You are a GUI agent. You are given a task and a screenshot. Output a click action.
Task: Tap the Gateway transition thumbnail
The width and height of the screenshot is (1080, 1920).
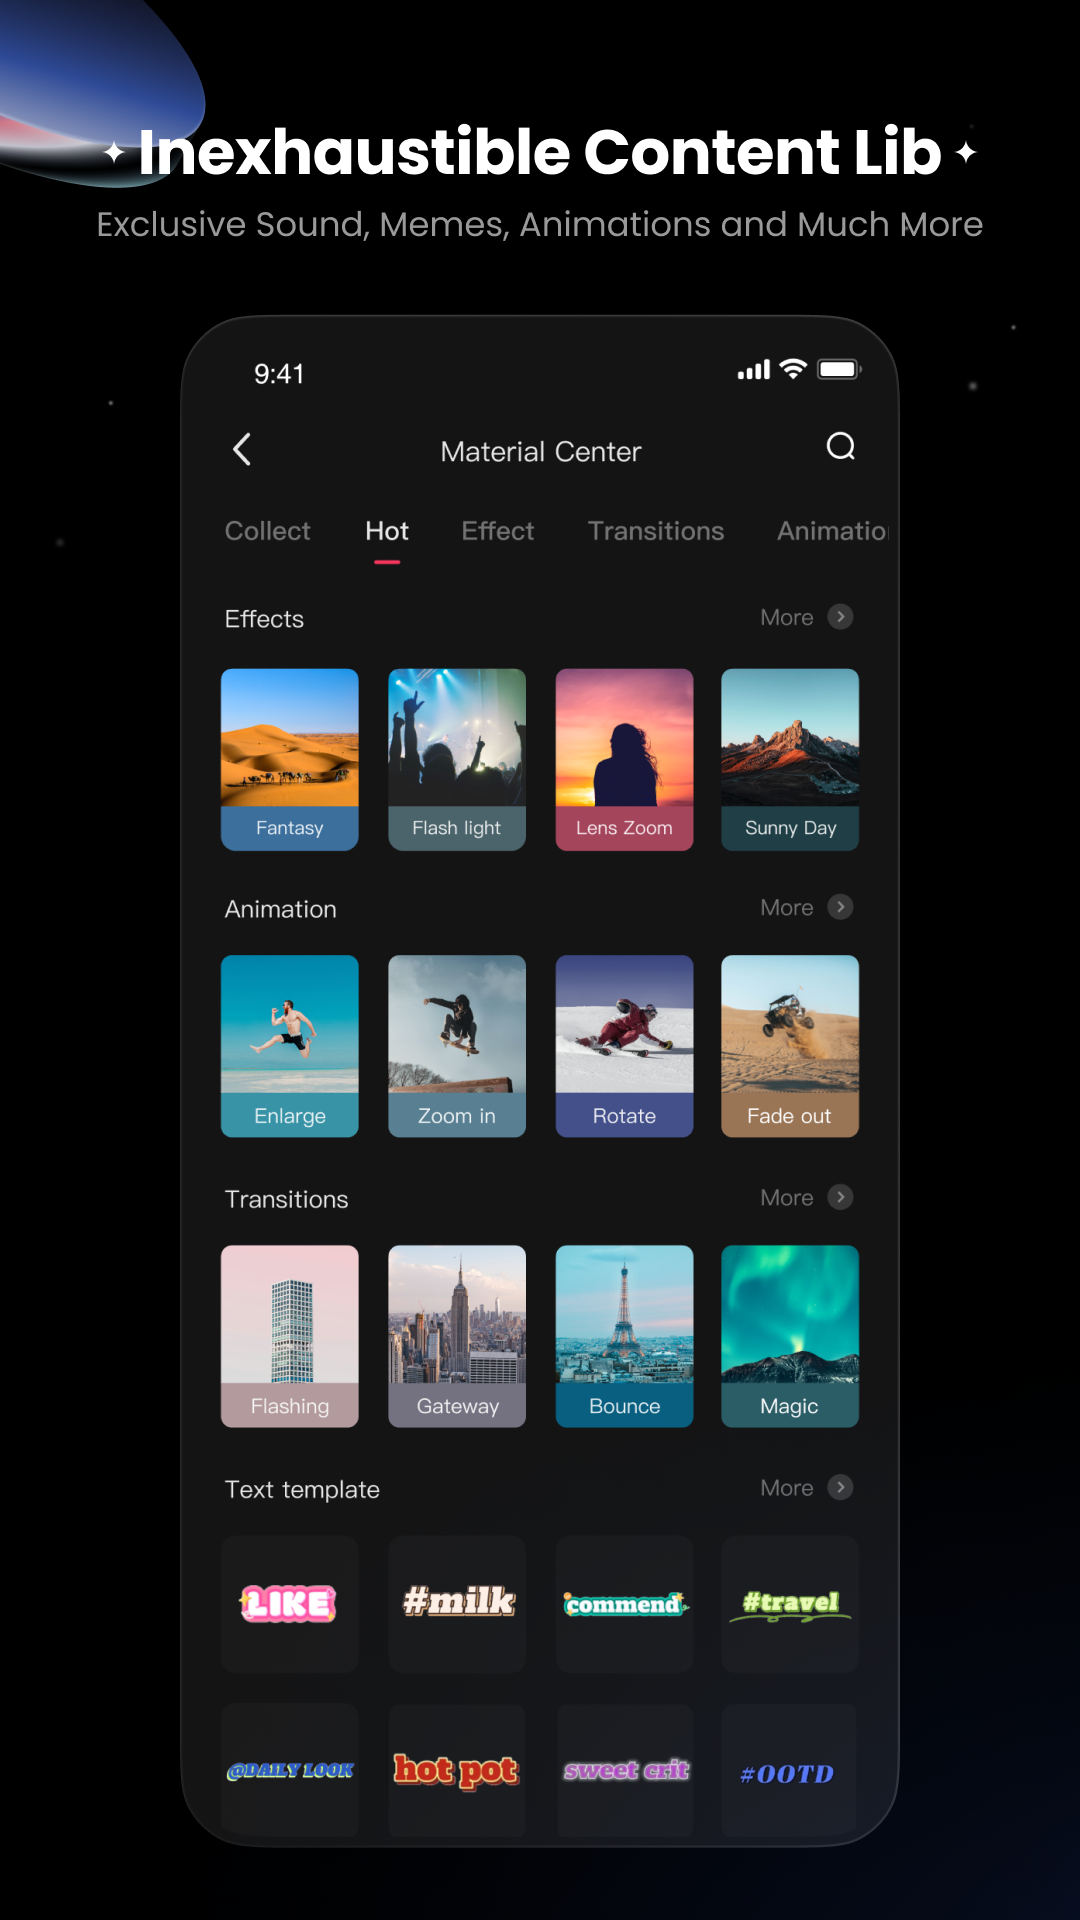pyautogui.click(x=457, y=1335)
